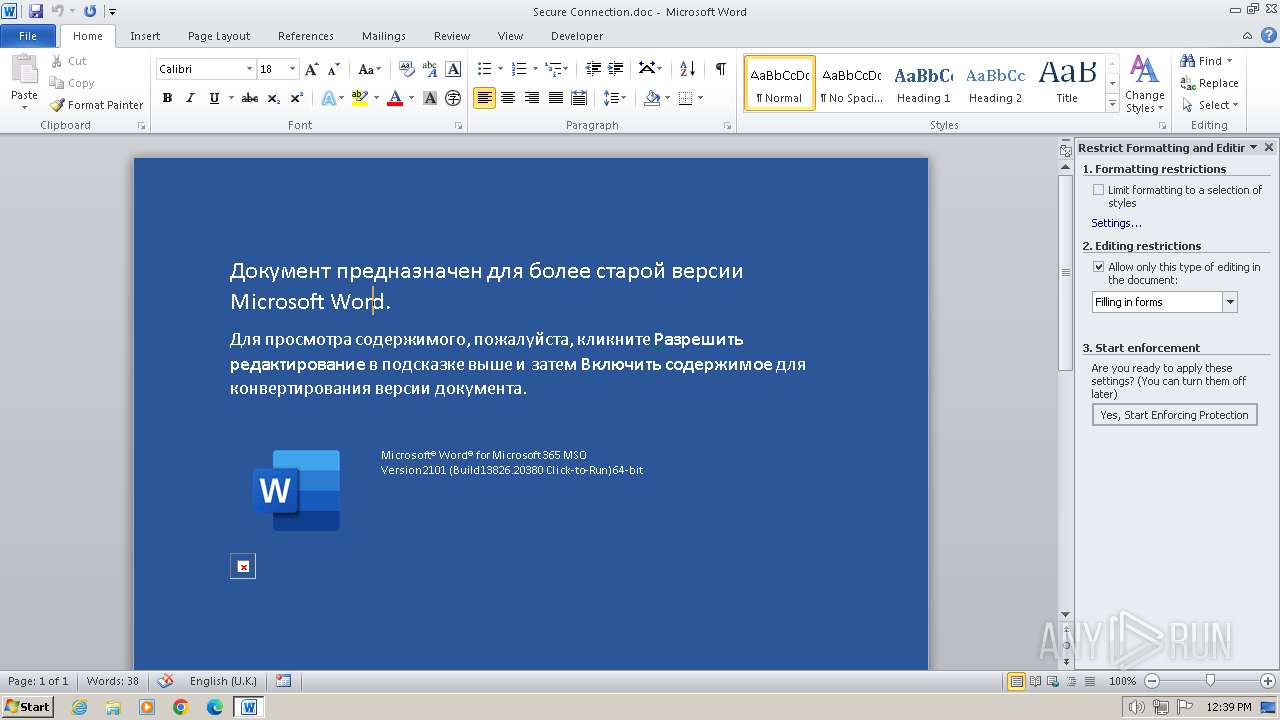
Task: Open the Filling in forms dropdown
Action: (x=1230, y=302)
